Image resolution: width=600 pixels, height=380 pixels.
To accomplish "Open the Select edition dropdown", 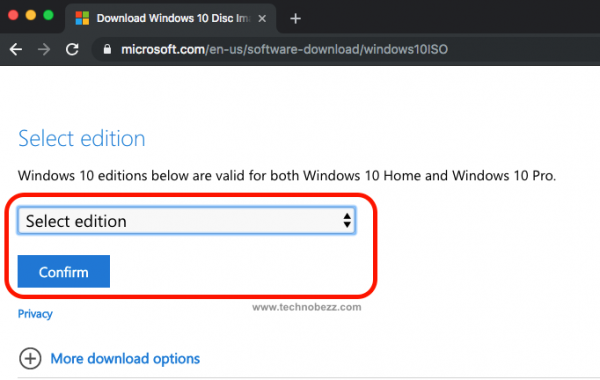I will [x=187, y=221].
